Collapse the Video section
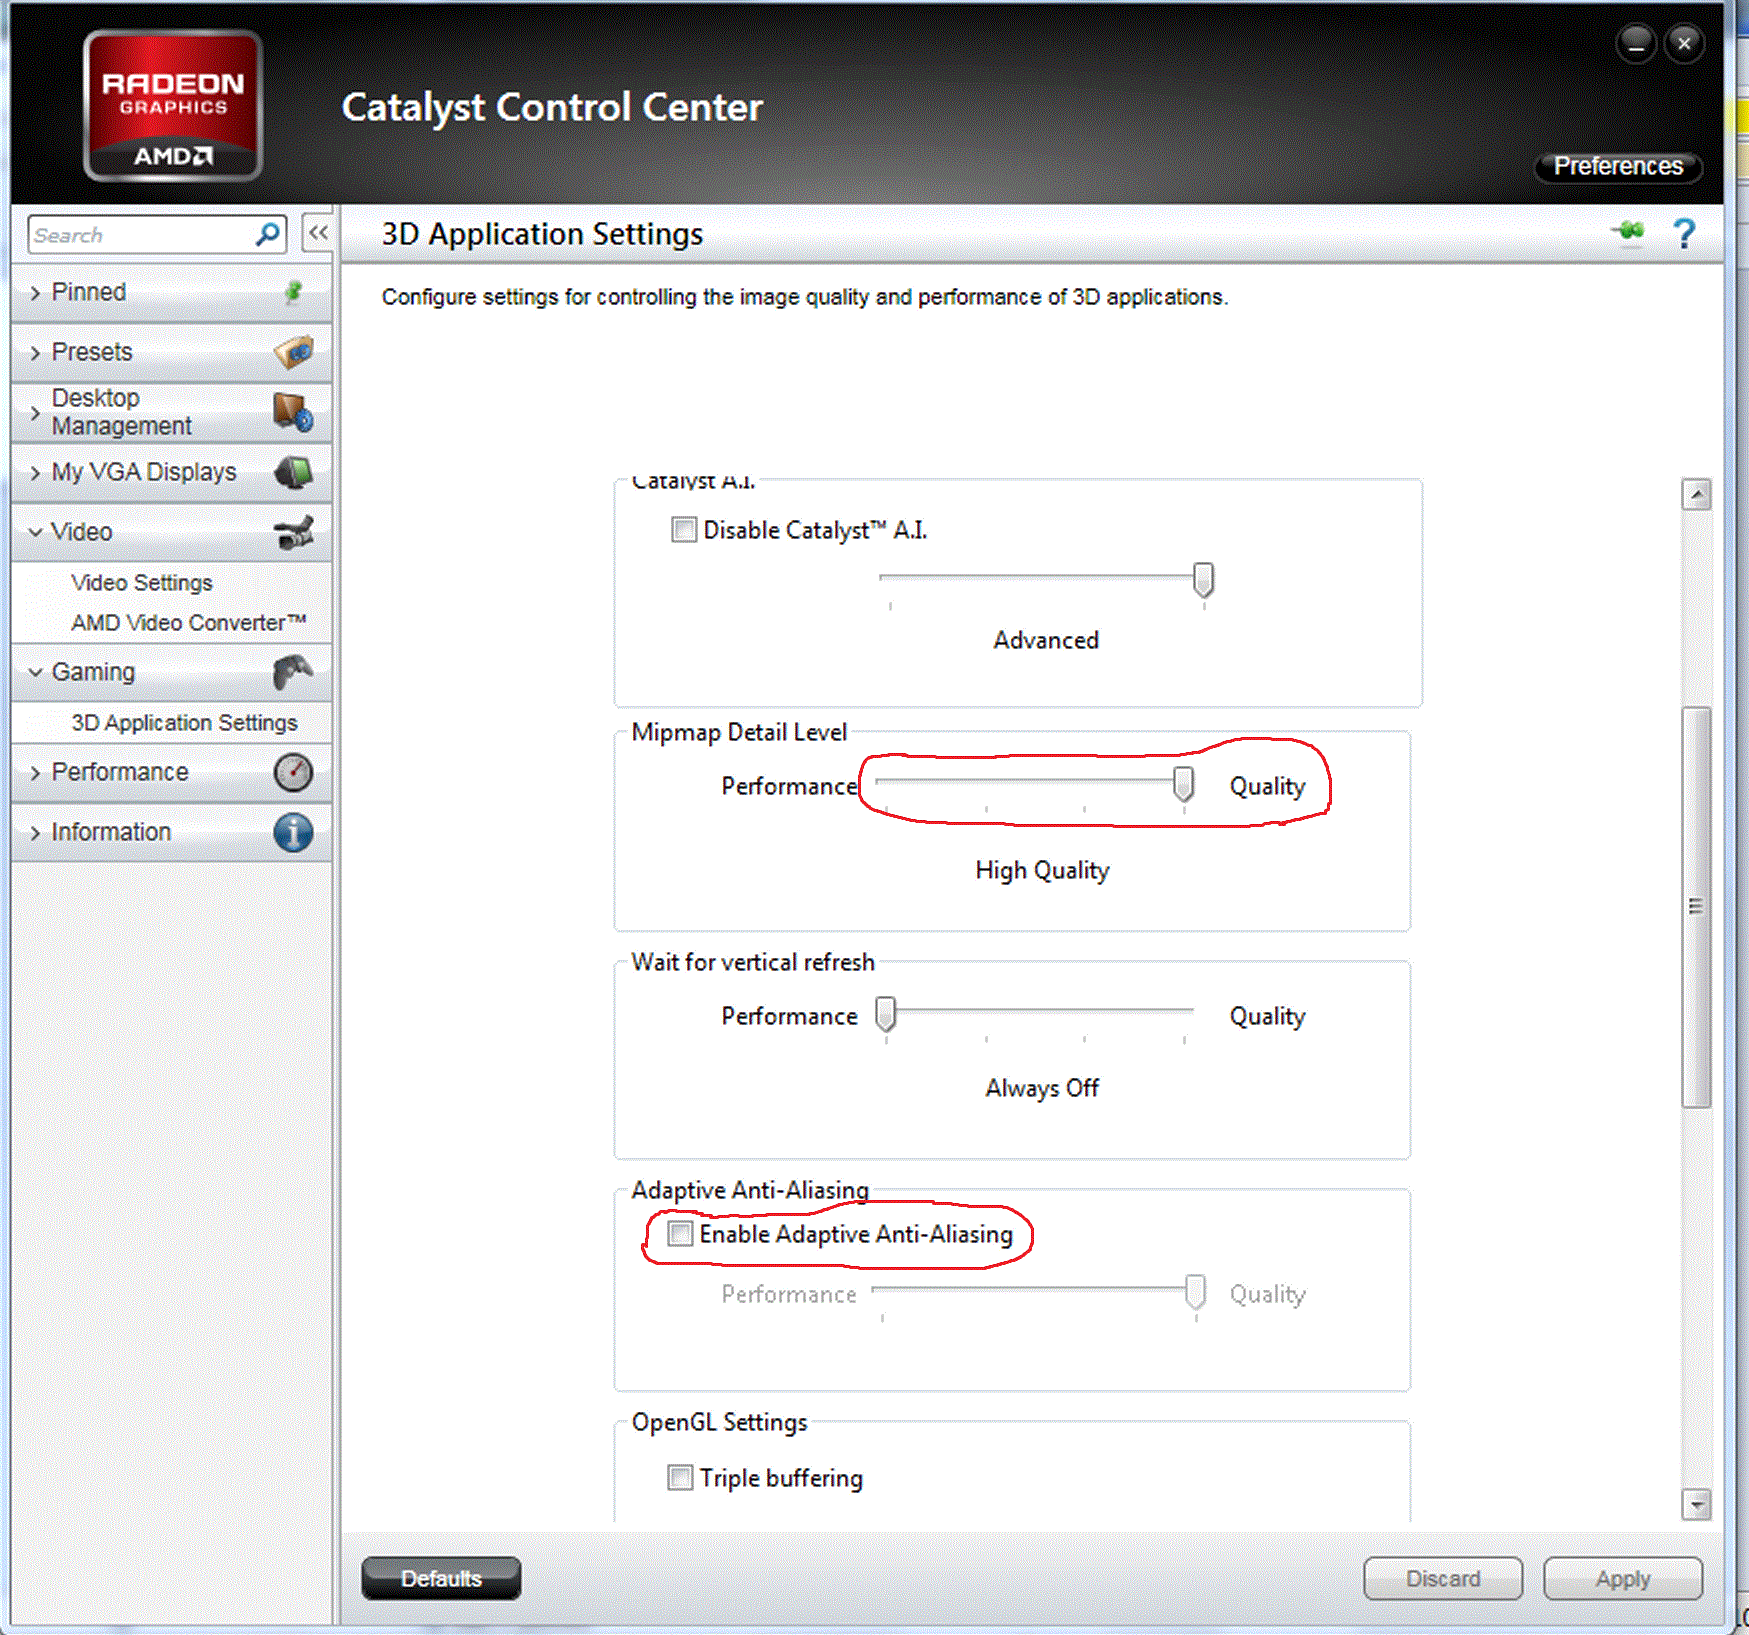1749x1635 pixels. [x=171, y=532]
